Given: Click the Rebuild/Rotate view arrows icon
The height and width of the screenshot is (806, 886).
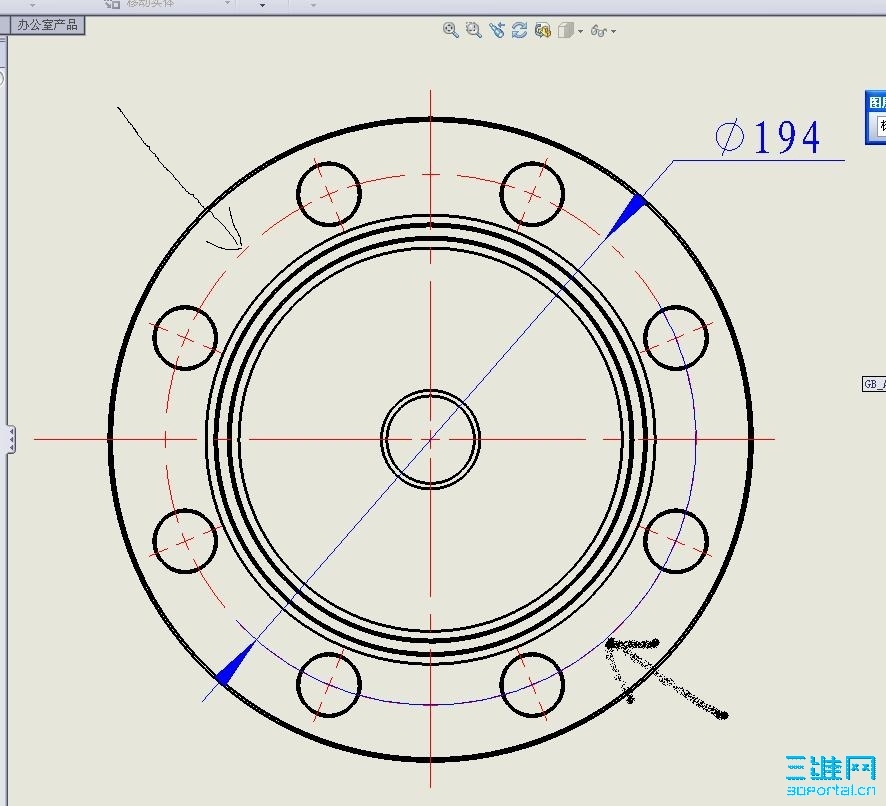Looking at the screenshot, I should click(x=519, y=30).
